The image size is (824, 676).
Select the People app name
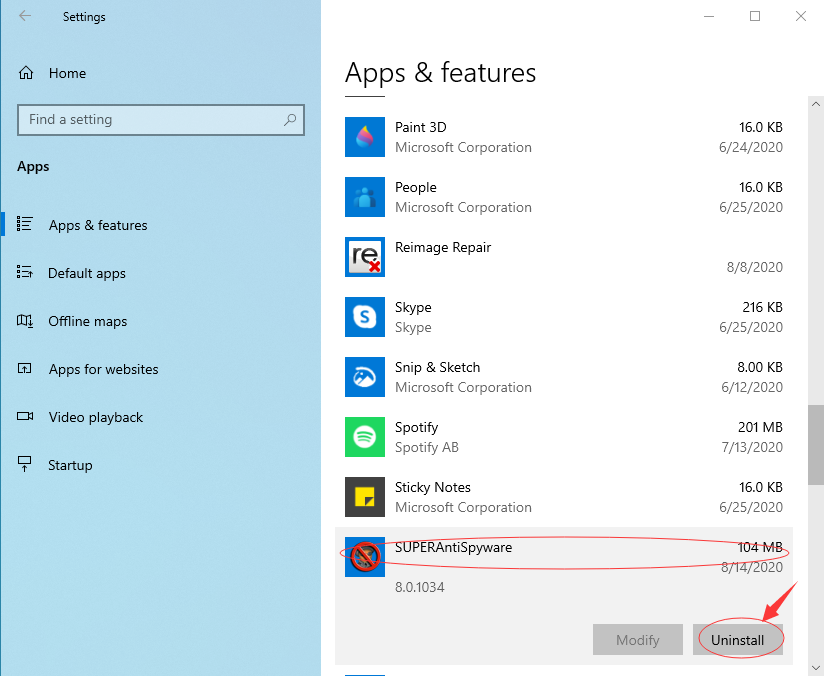pos(416,187)
